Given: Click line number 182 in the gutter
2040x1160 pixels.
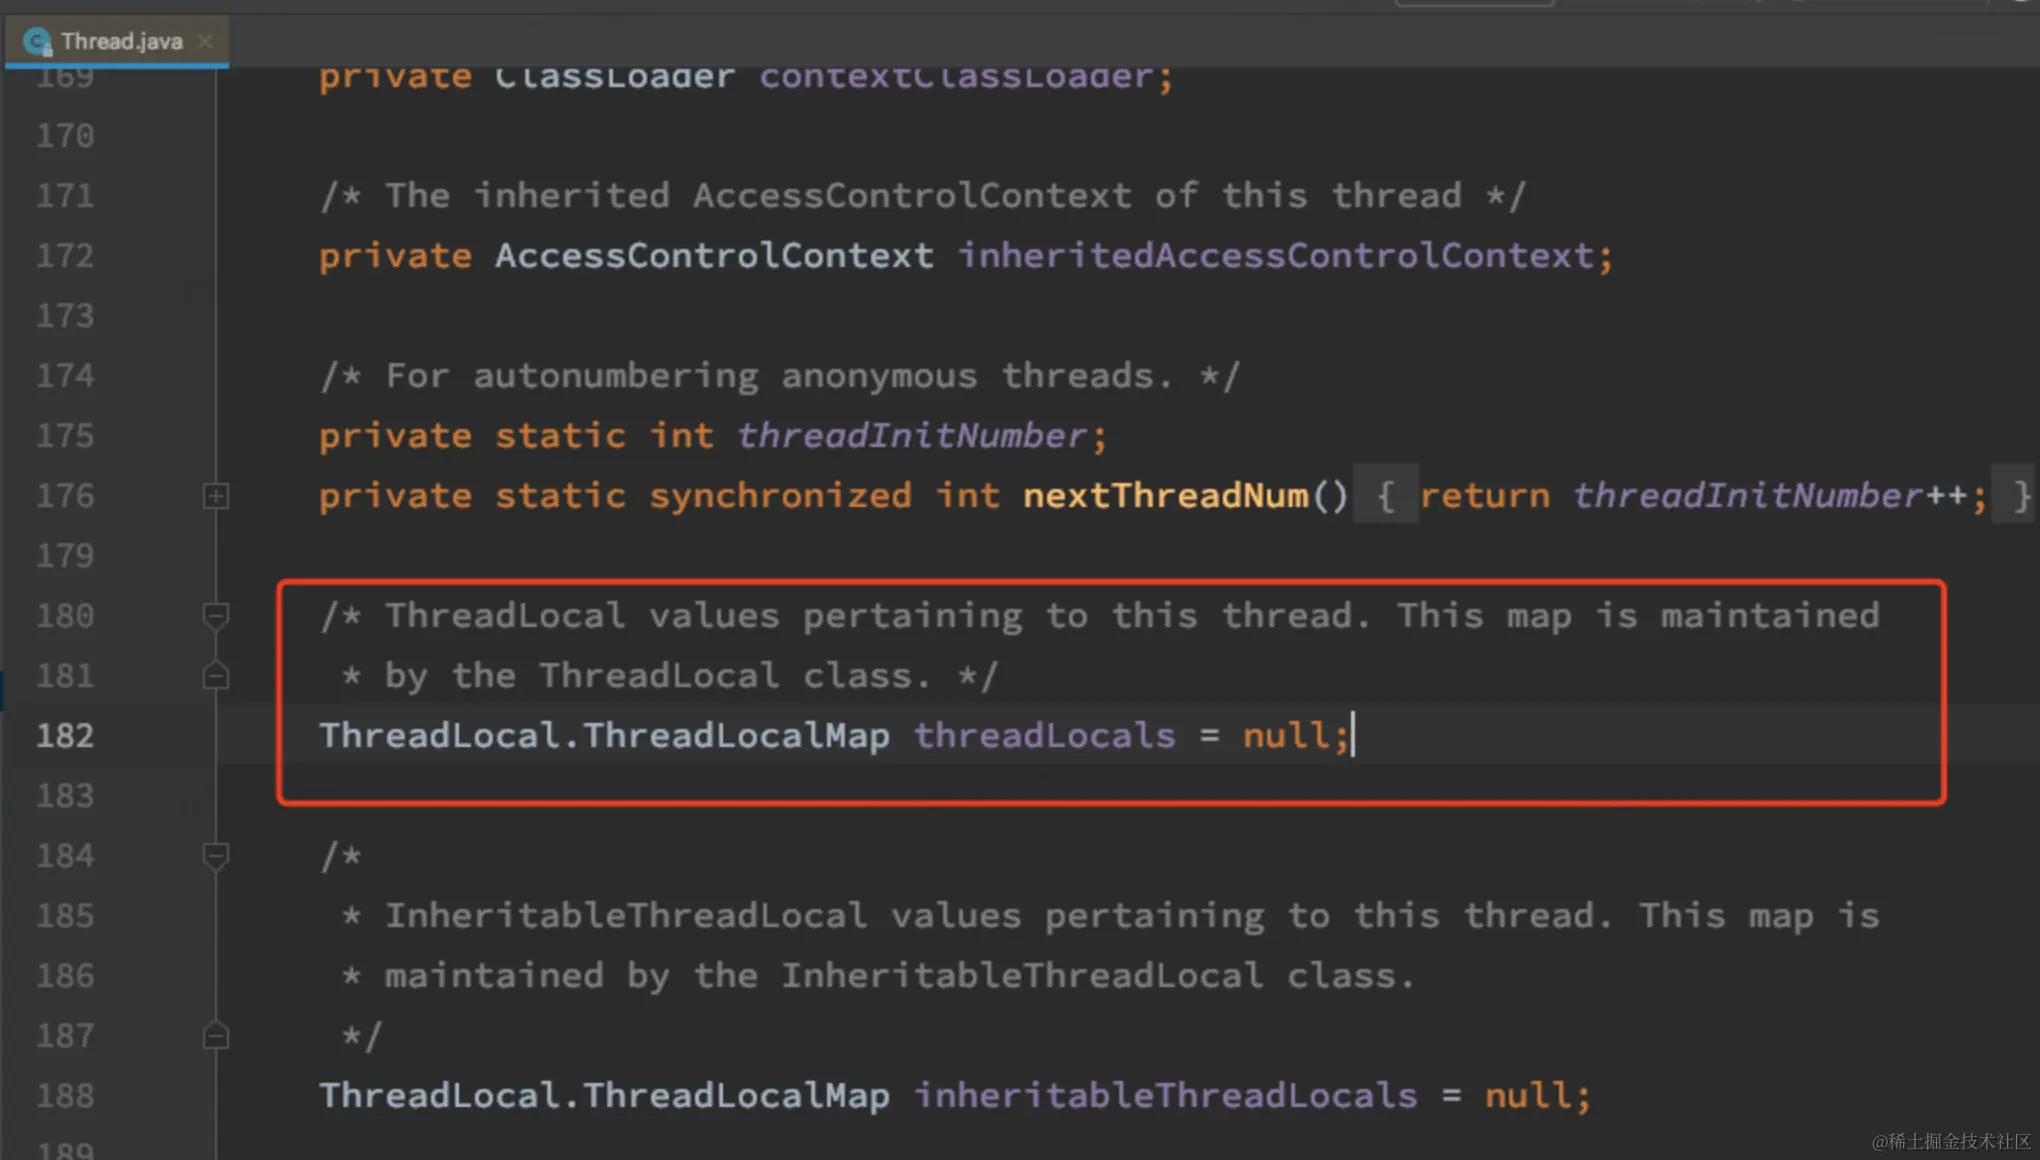Looking at the screenshot, I should 65,736.
